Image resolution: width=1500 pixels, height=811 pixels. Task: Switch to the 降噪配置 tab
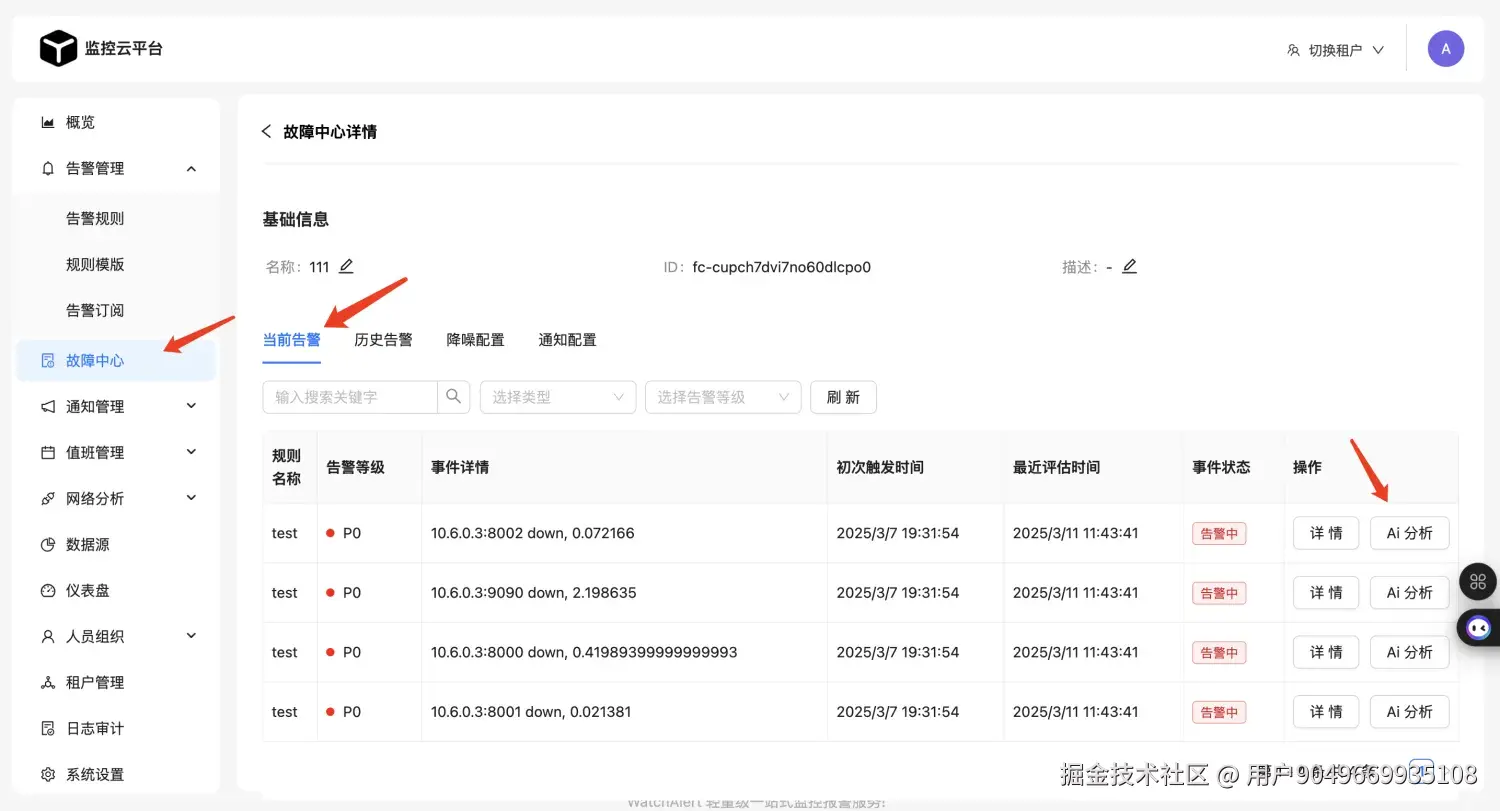tap(476, 340)
